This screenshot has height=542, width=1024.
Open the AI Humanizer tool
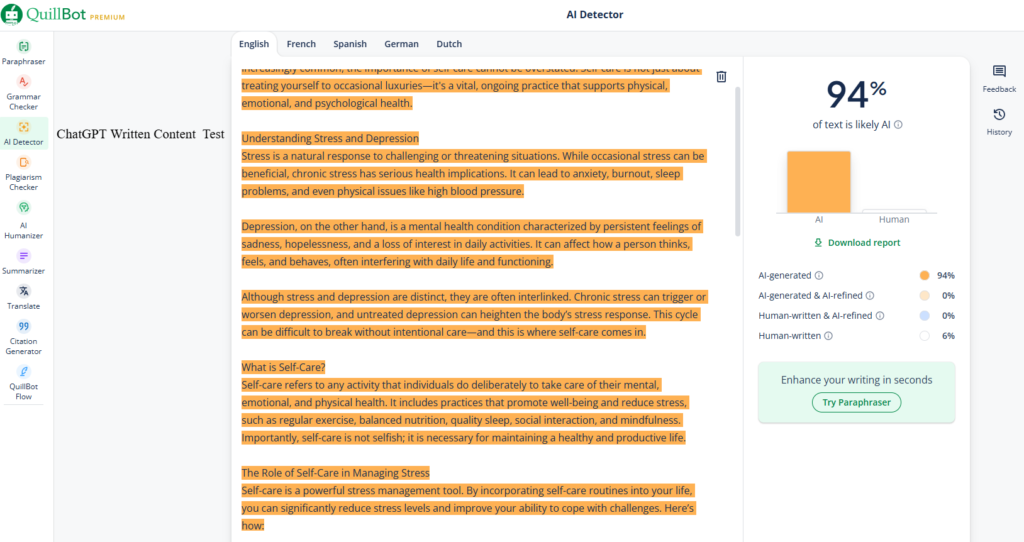tap(24, 220)
